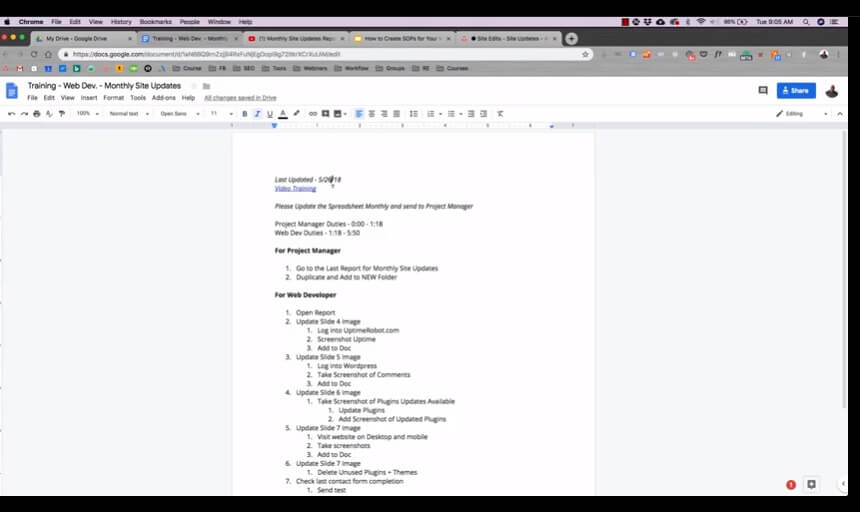Open the Bookmarks menu in macOS menu bar
Image resolution: width=860 pixels, height=512 pixels.
(156, 22)
